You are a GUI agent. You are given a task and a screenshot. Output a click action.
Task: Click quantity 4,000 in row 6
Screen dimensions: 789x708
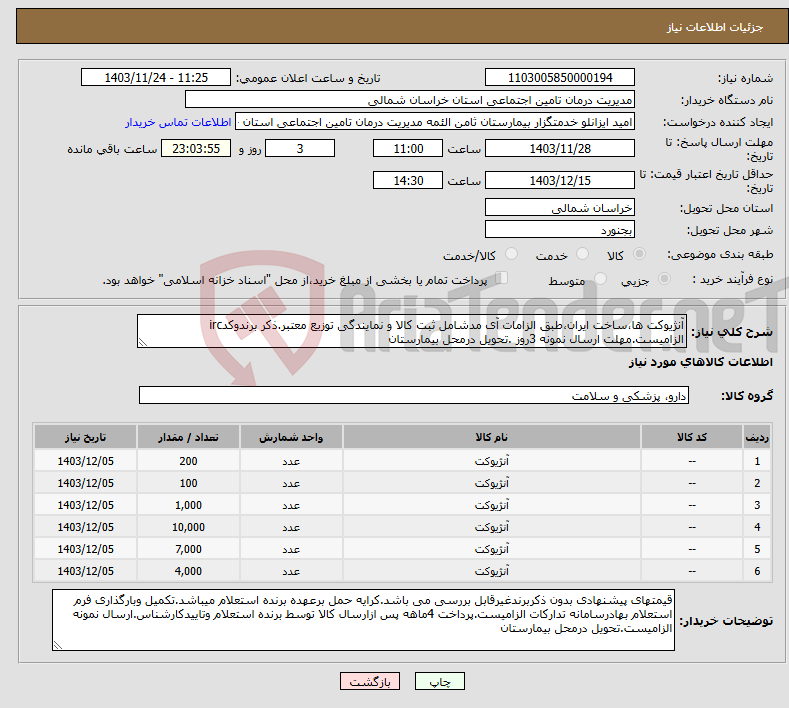(x=188, y=571)
